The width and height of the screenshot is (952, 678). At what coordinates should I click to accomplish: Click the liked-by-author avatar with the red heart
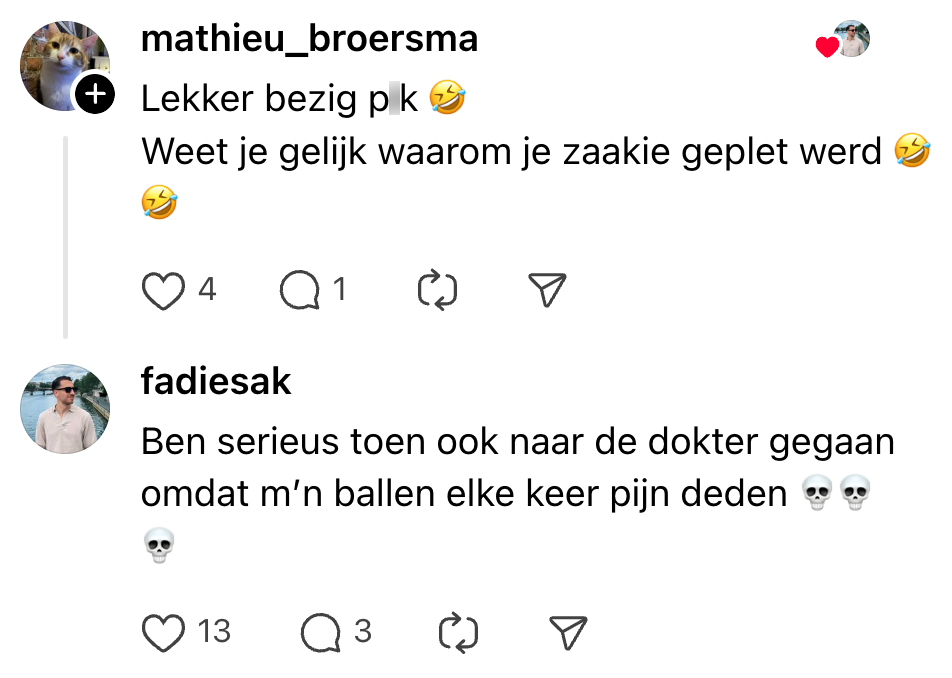(851, 40)
